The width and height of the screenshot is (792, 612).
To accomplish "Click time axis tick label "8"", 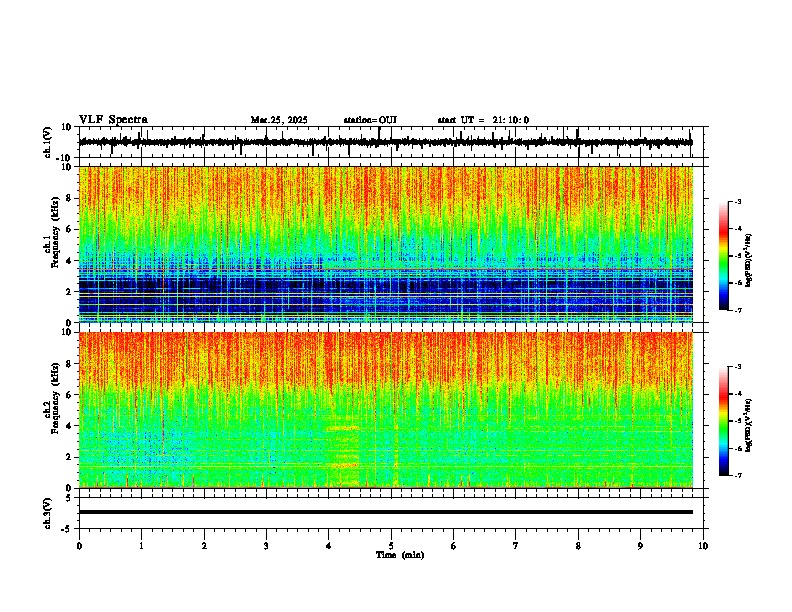I will 578,546.
